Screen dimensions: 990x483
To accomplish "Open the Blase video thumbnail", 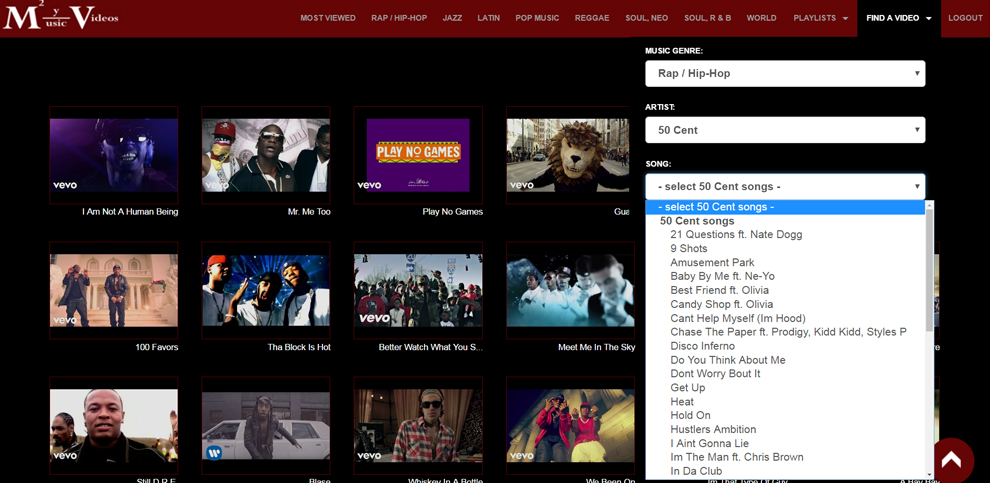I will point(266,426).
